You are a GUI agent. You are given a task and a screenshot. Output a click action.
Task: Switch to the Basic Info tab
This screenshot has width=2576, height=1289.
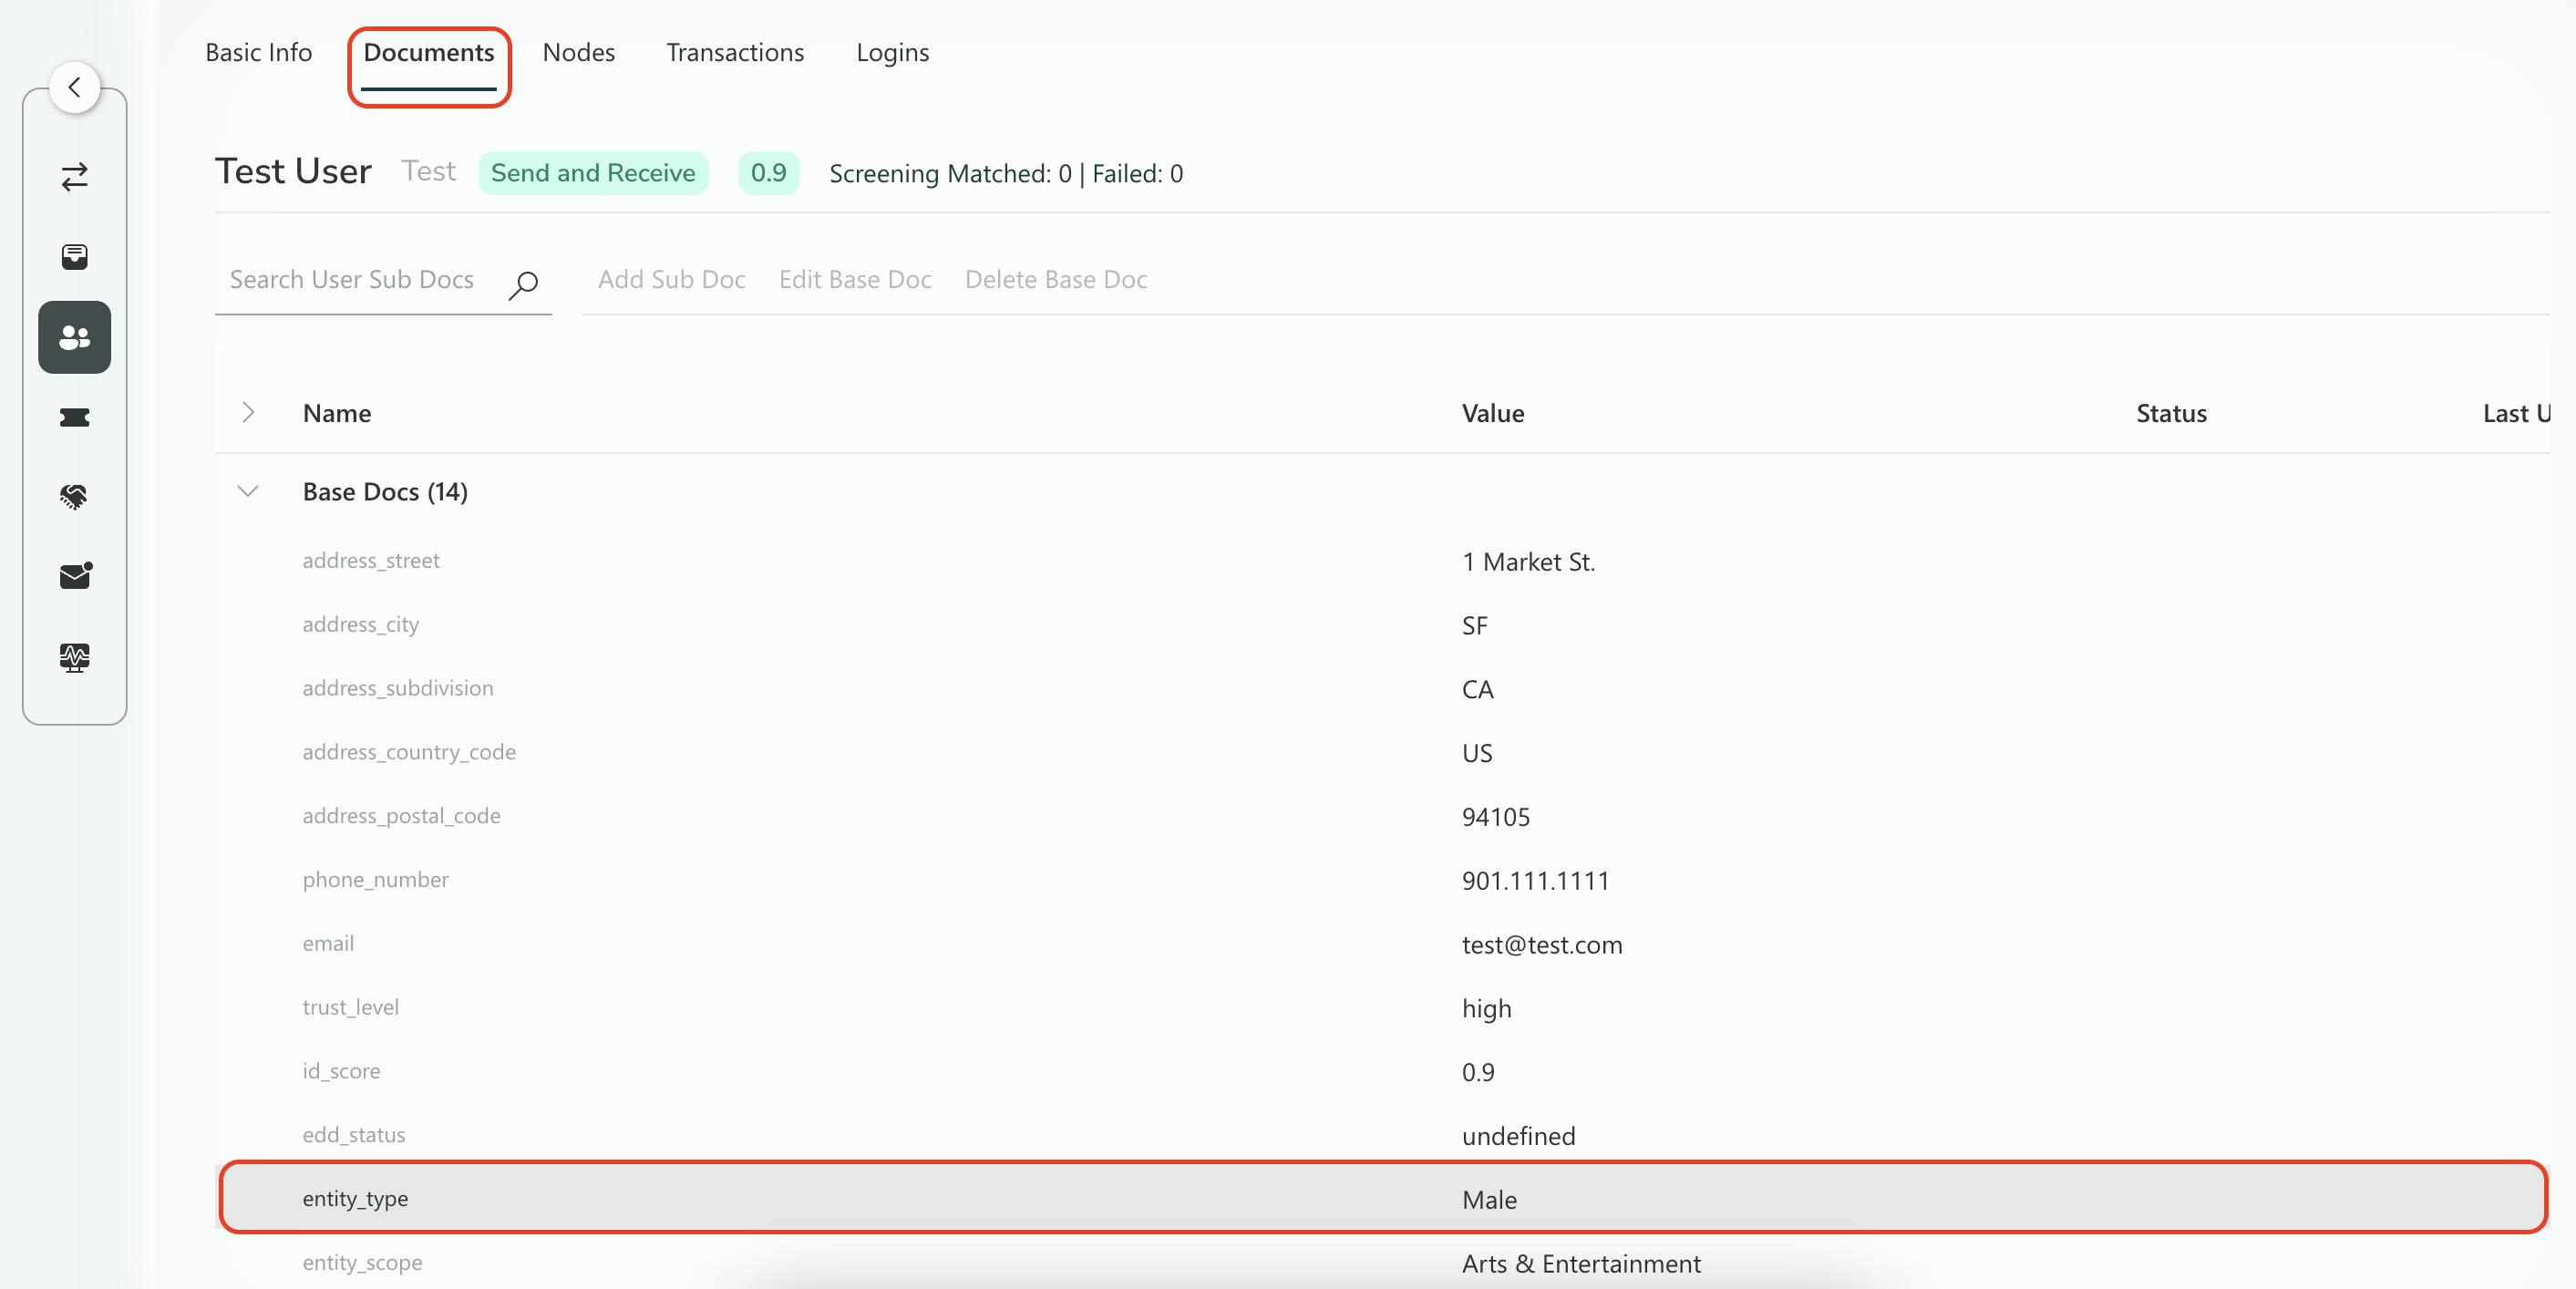pos(259,52)
